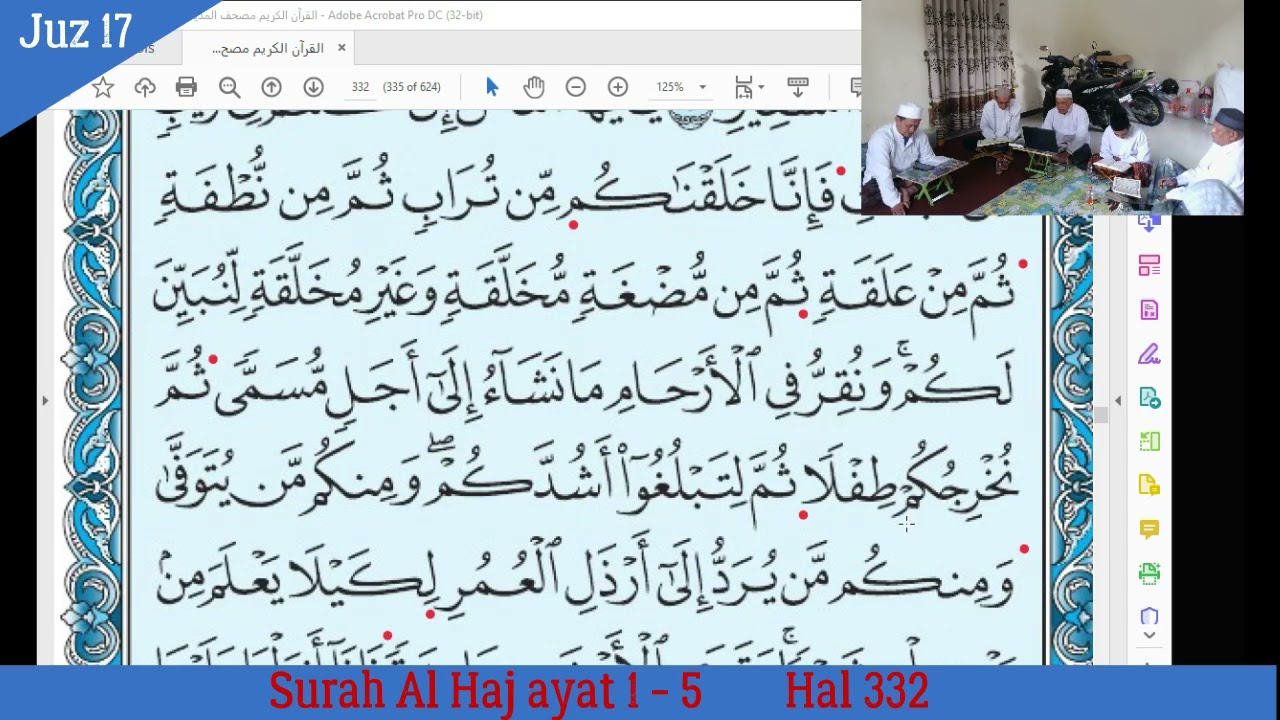Viewport: 1280px width, 720px height.
Task: Choose the selection arrow tool
Action: [491, 88]
